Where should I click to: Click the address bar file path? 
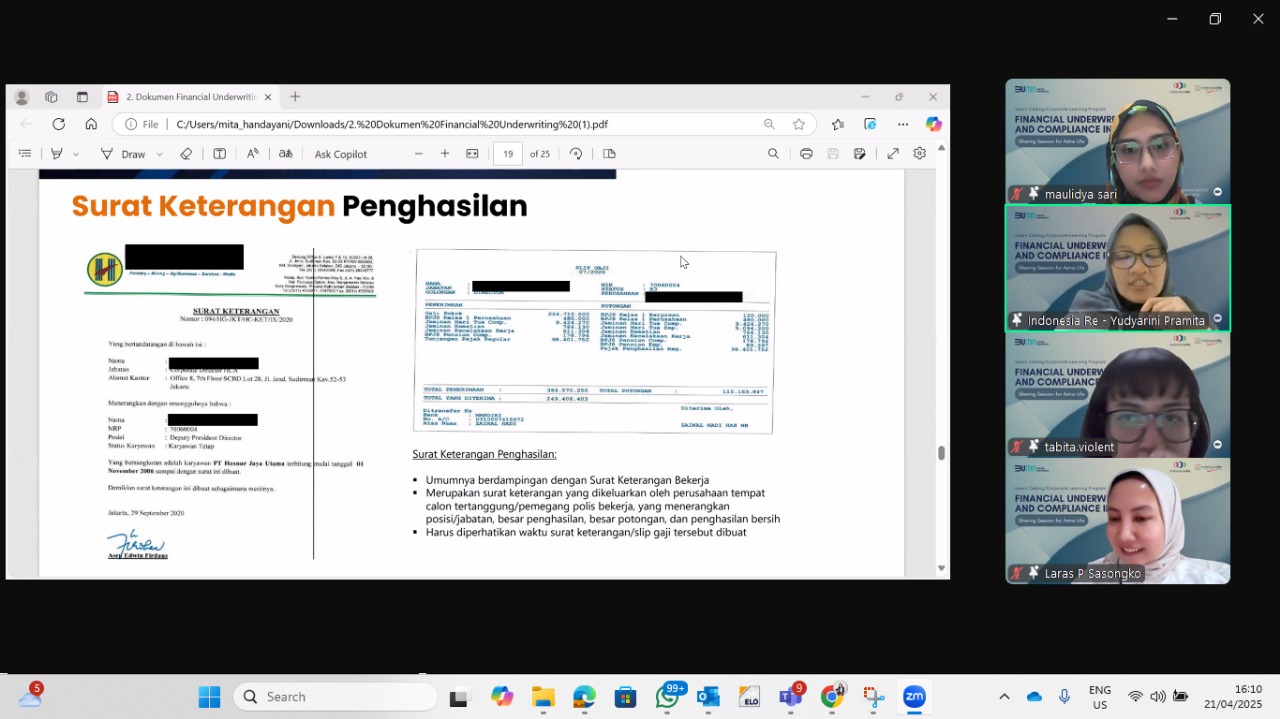pos(392,125)
